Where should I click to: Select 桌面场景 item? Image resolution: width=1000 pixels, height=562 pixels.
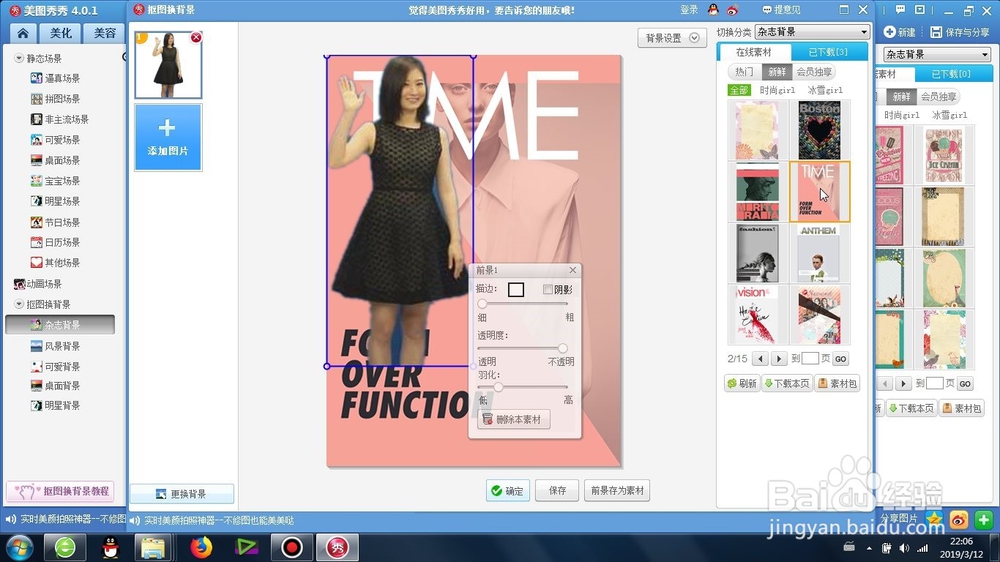pos(55,160)
